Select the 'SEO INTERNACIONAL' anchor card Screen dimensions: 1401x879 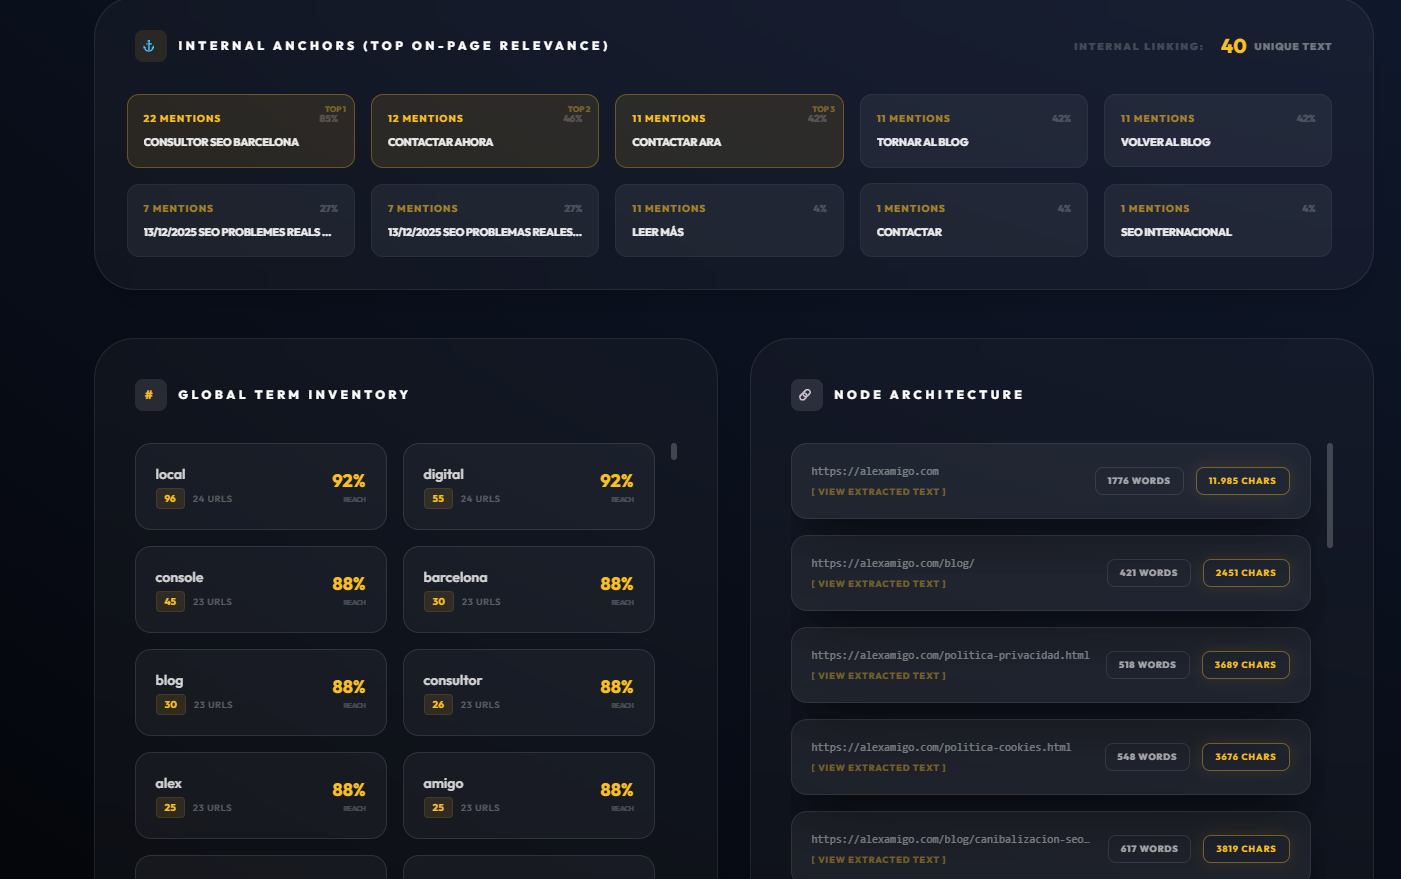pos(1217,220)
